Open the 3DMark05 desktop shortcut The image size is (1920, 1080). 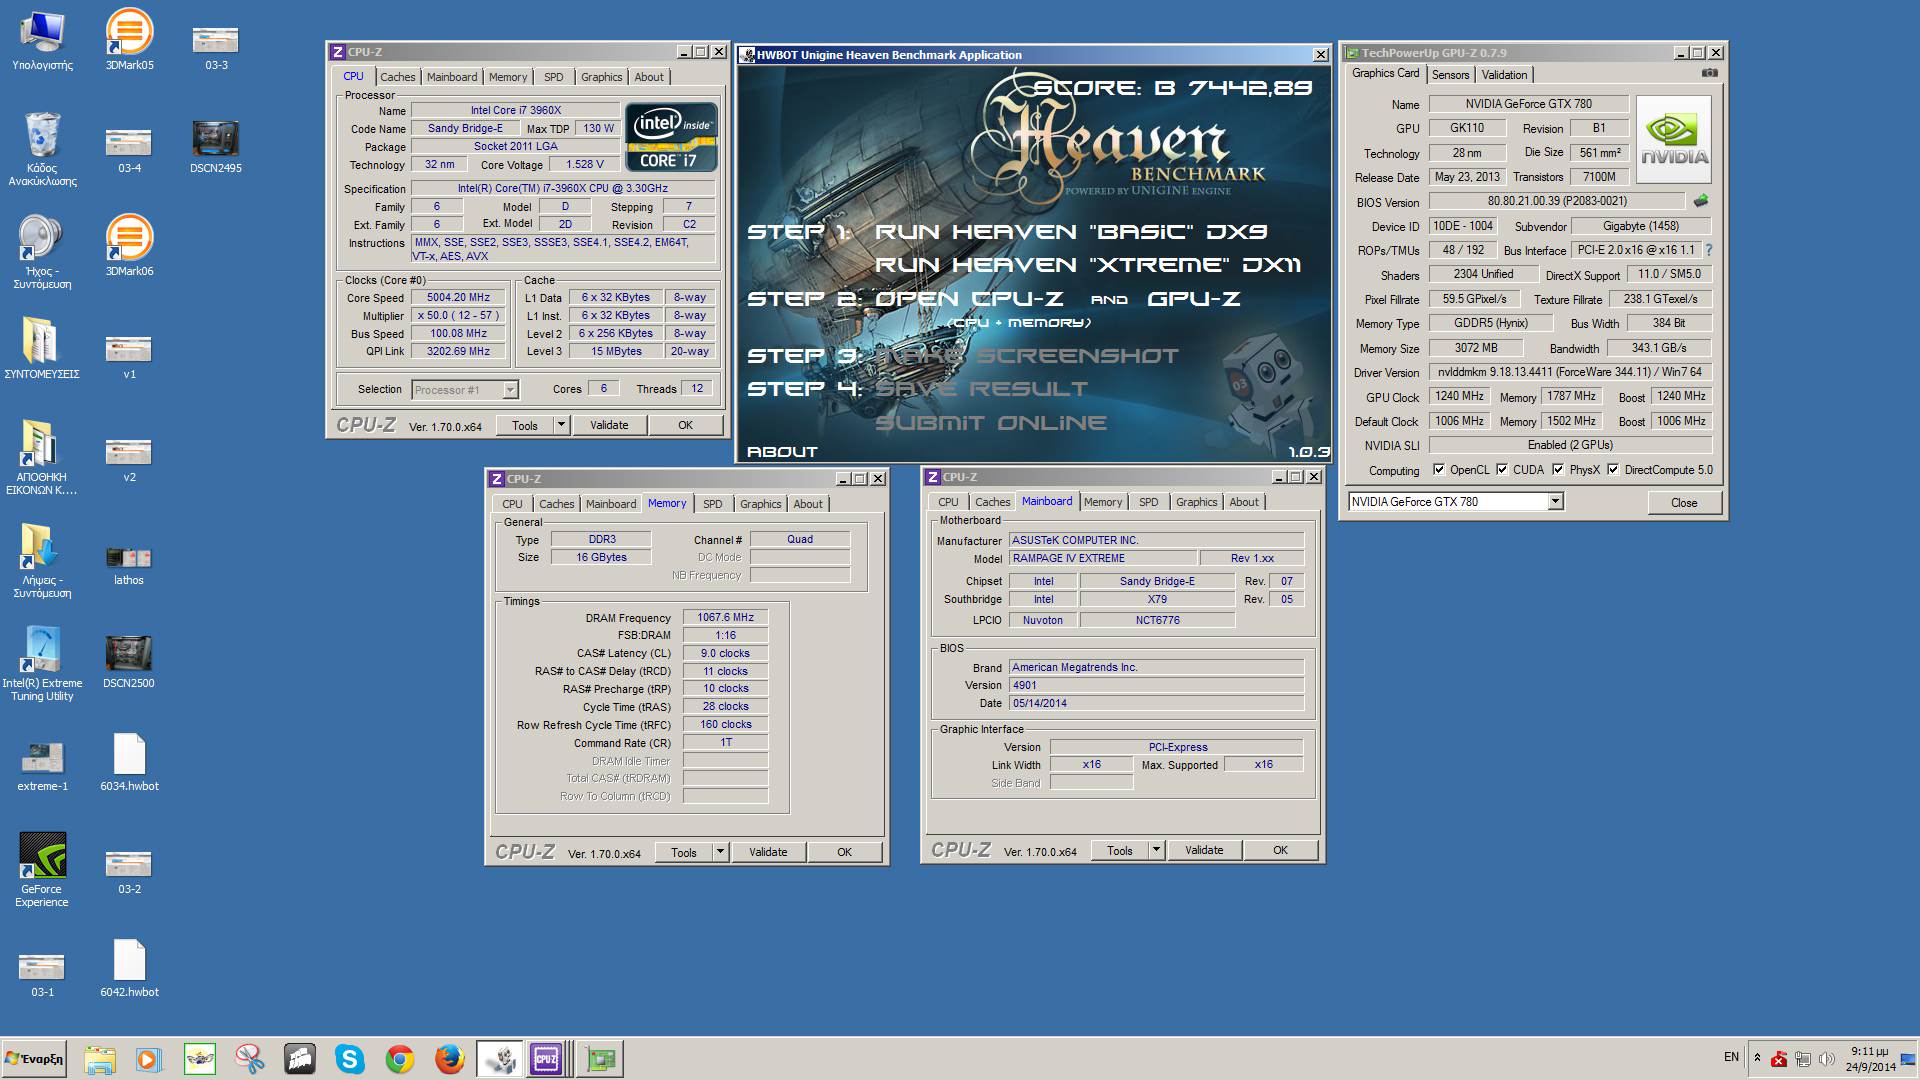[129, 39]
